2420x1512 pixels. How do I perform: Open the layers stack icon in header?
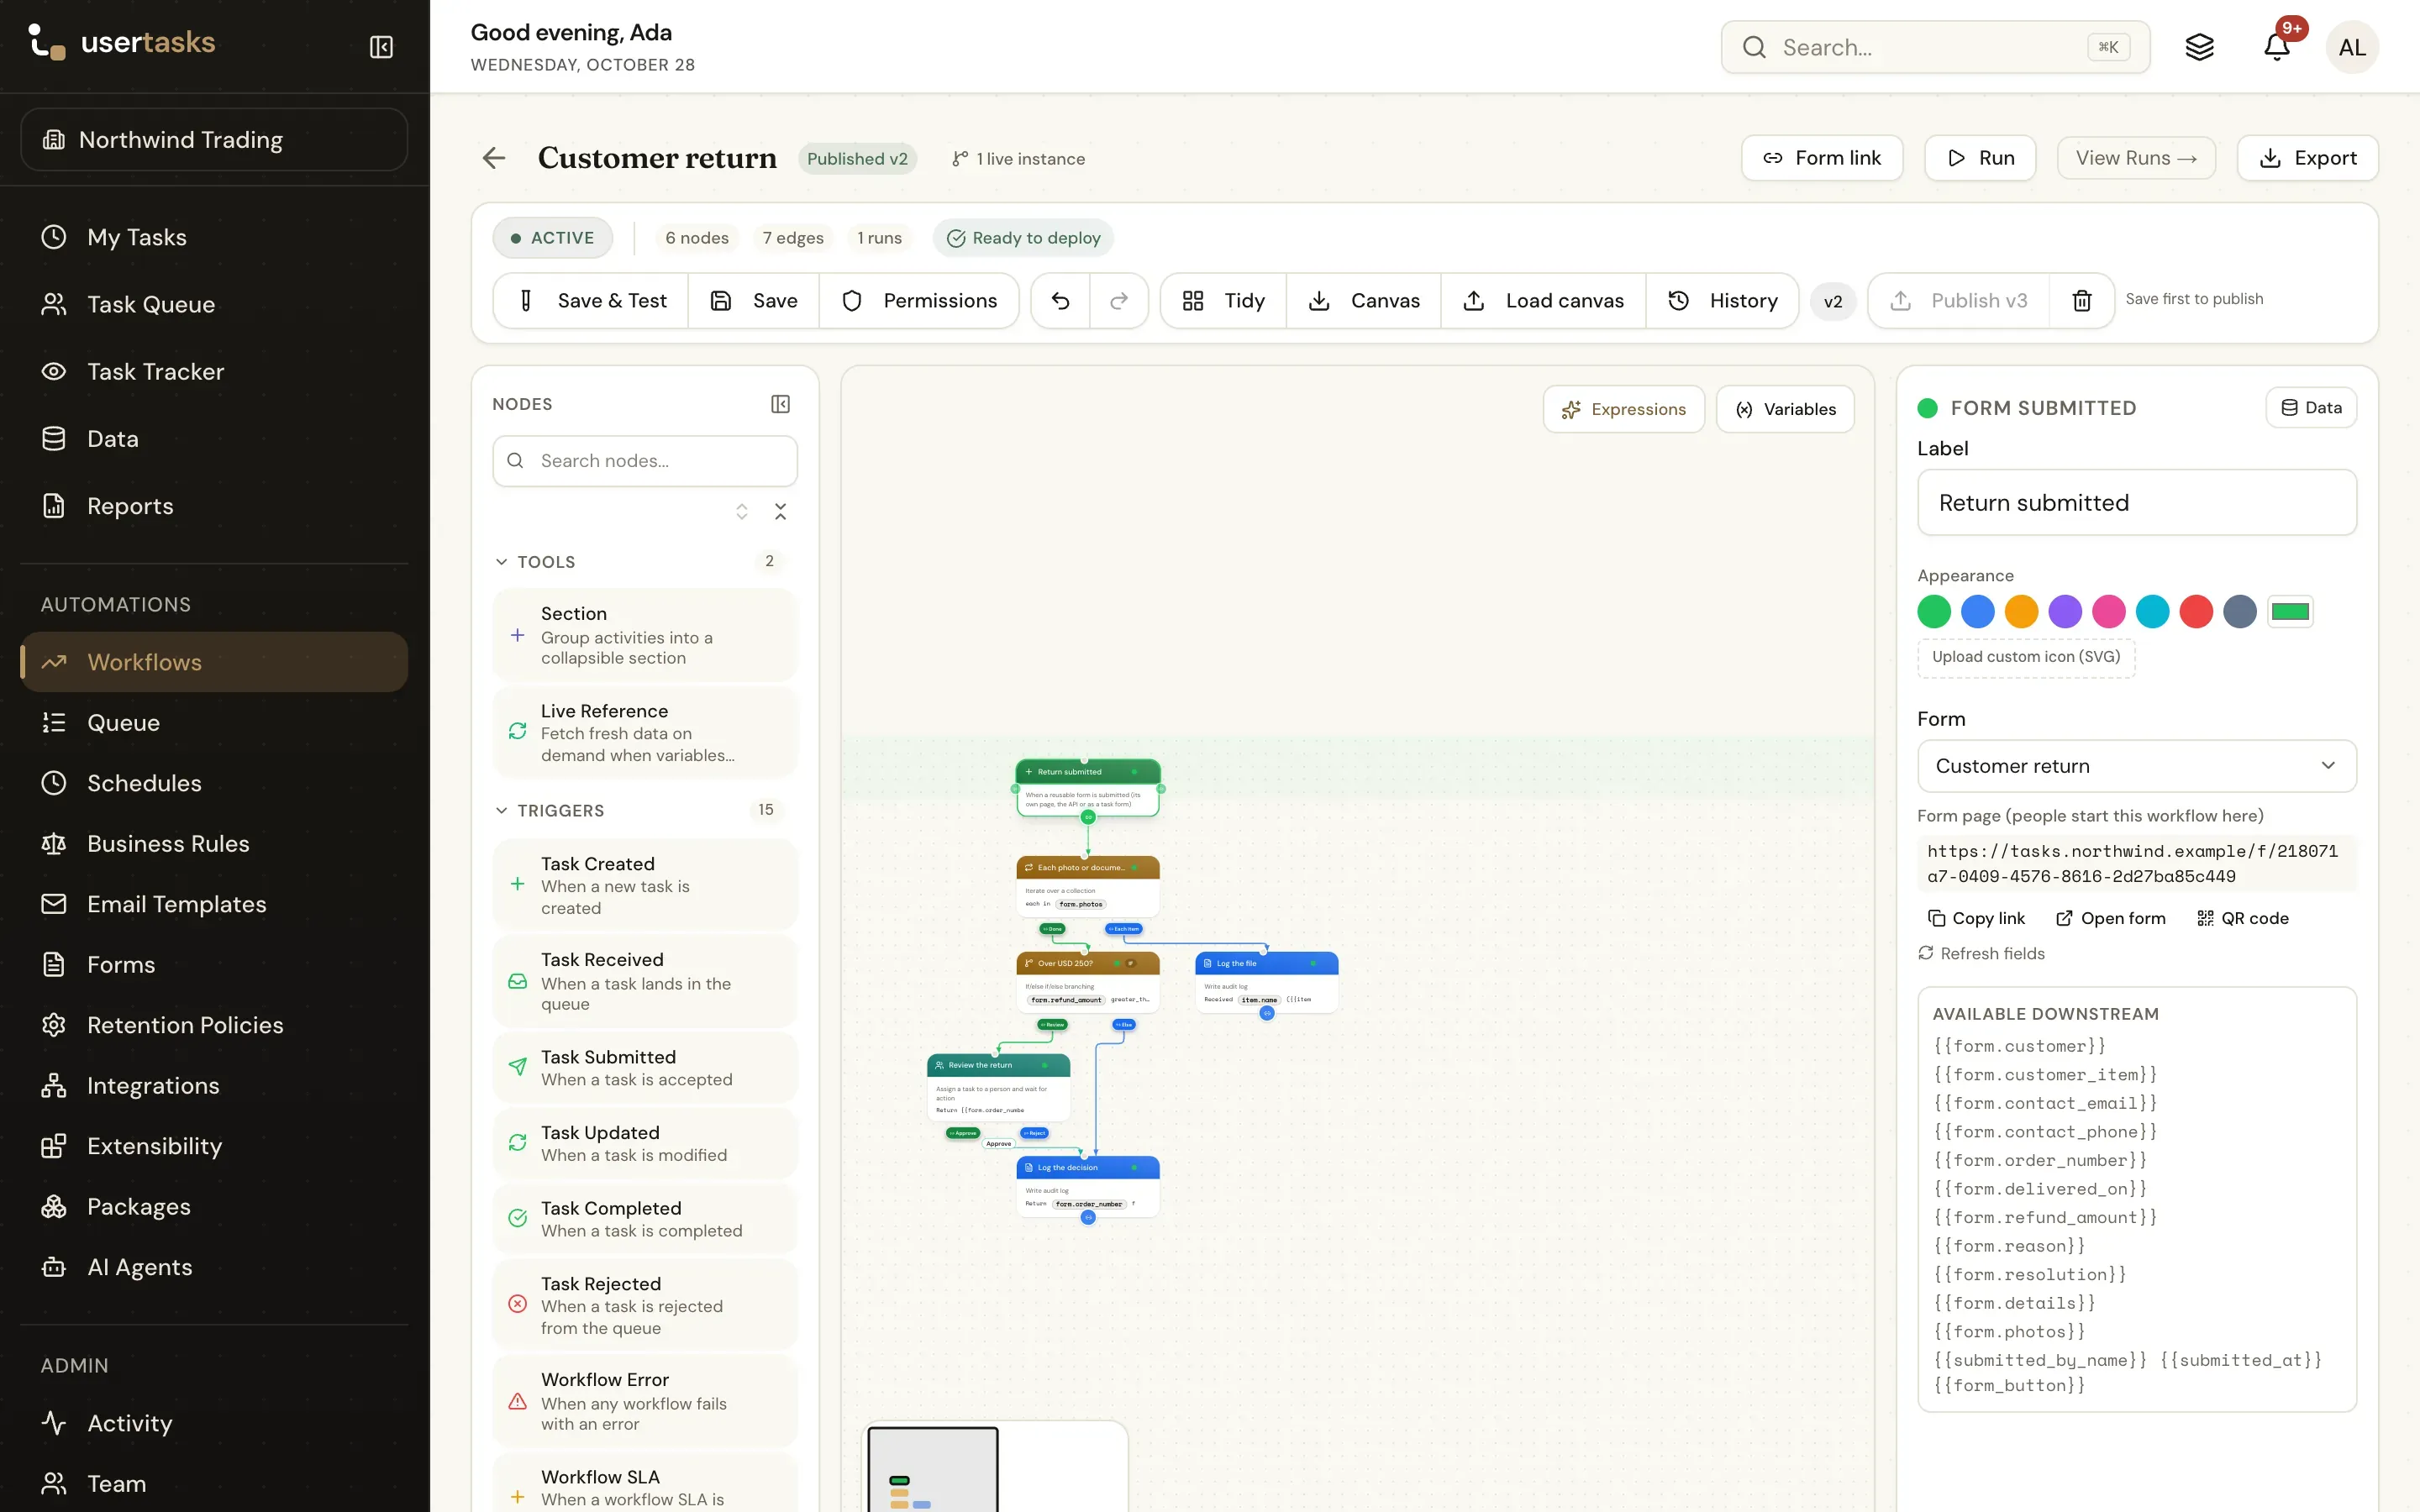point(2200,47)
